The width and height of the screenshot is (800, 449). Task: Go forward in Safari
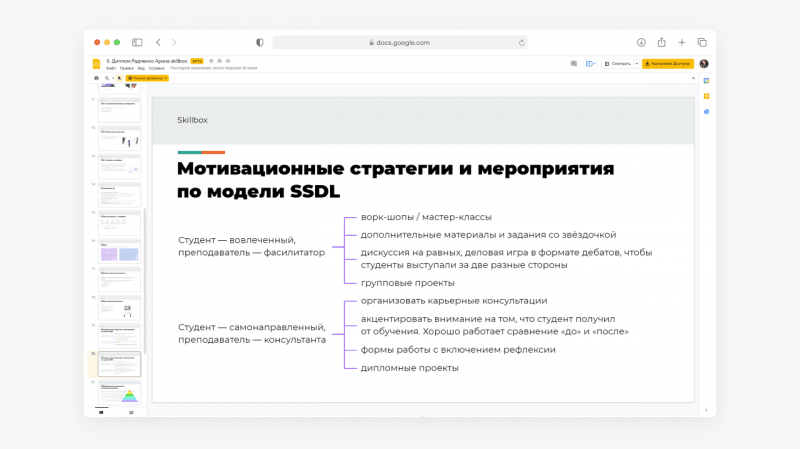point(174,42)
